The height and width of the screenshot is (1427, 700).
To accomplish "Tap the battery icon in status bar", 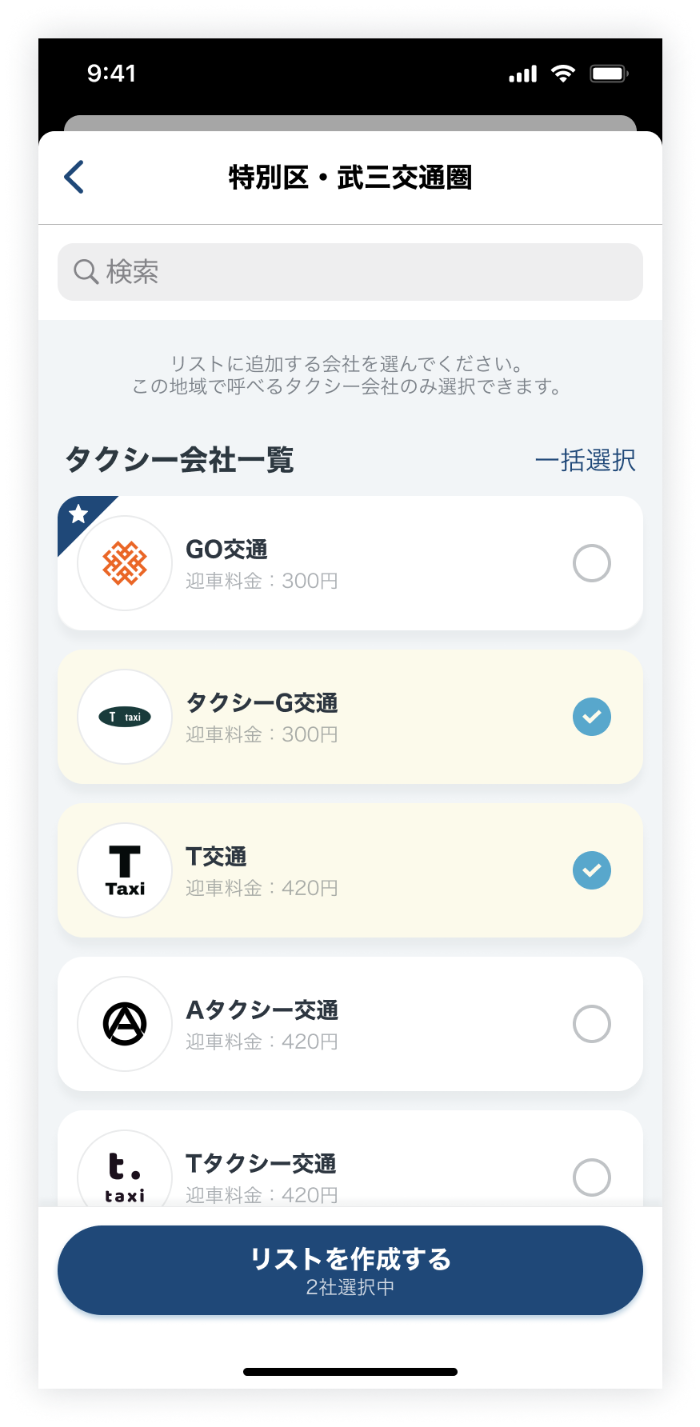I will 608,74.
